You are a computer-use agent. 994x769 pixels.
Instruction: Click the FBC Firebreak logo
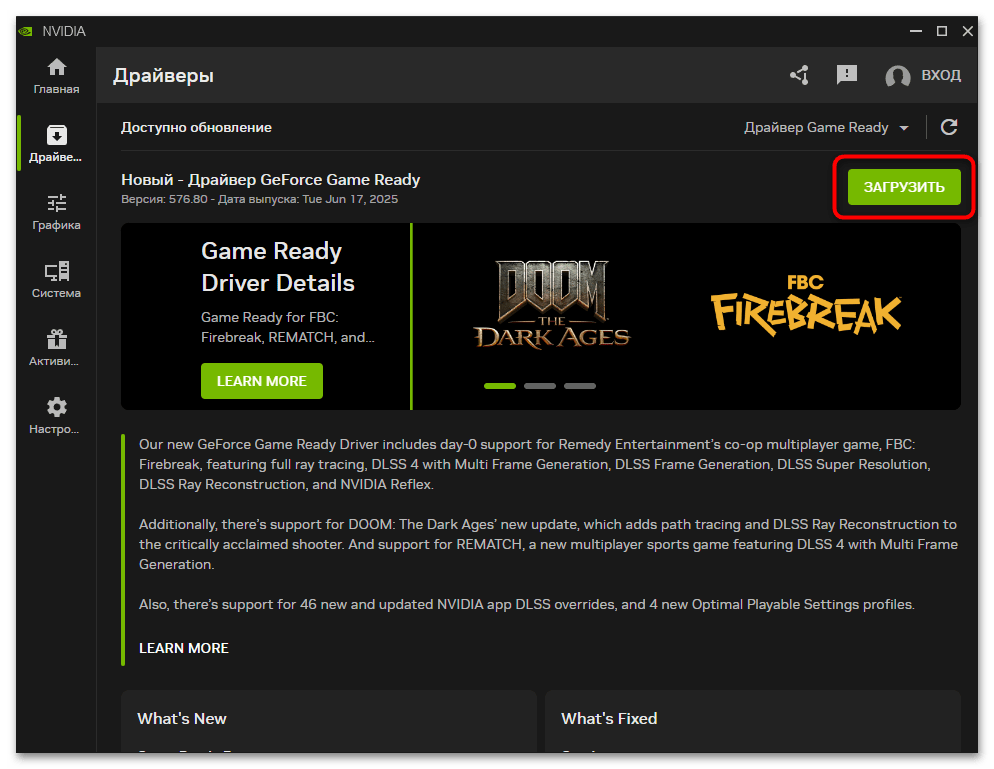click(806, 305)
